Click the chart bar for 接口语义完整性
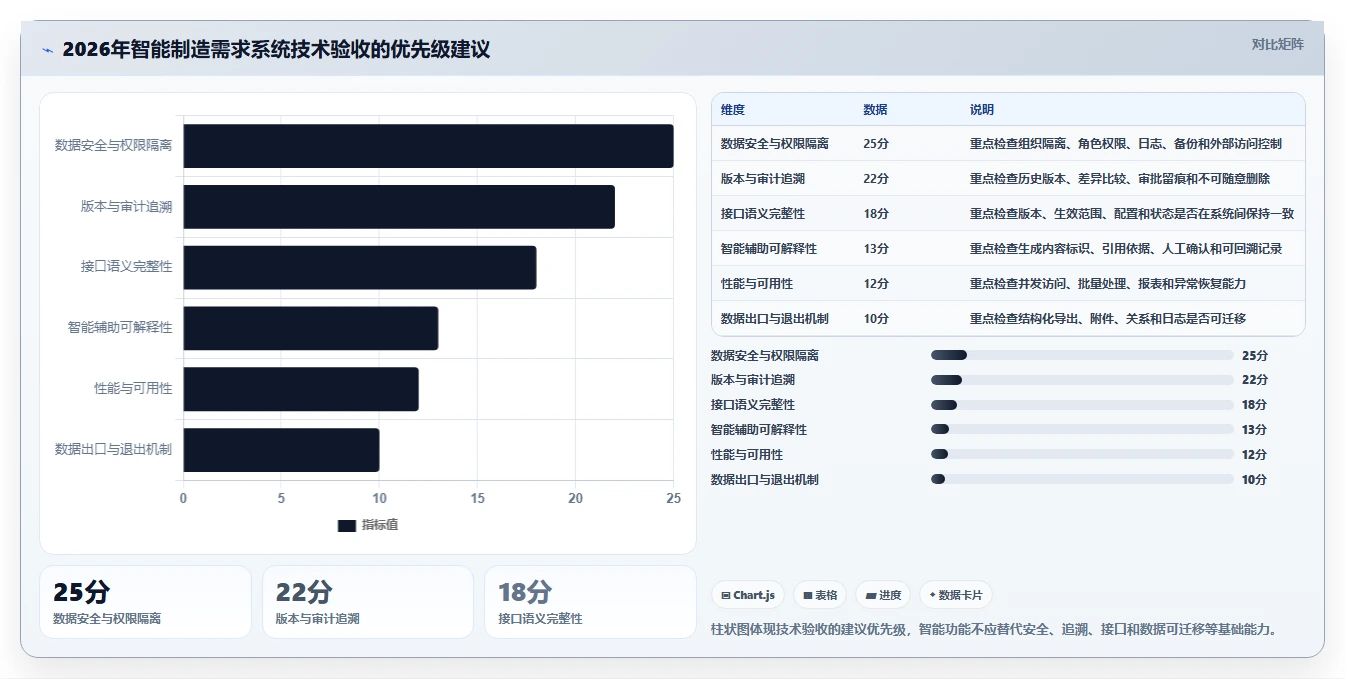Viewport: 1345px width, 679px height. point(360,268)
